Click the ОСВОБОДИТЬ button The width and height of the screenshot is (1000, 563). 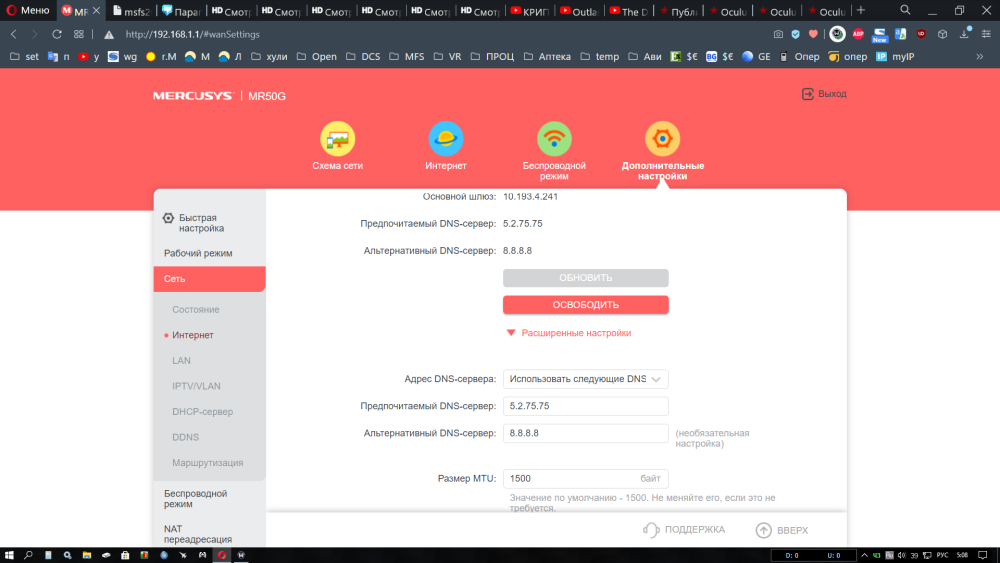pos(585,305)
